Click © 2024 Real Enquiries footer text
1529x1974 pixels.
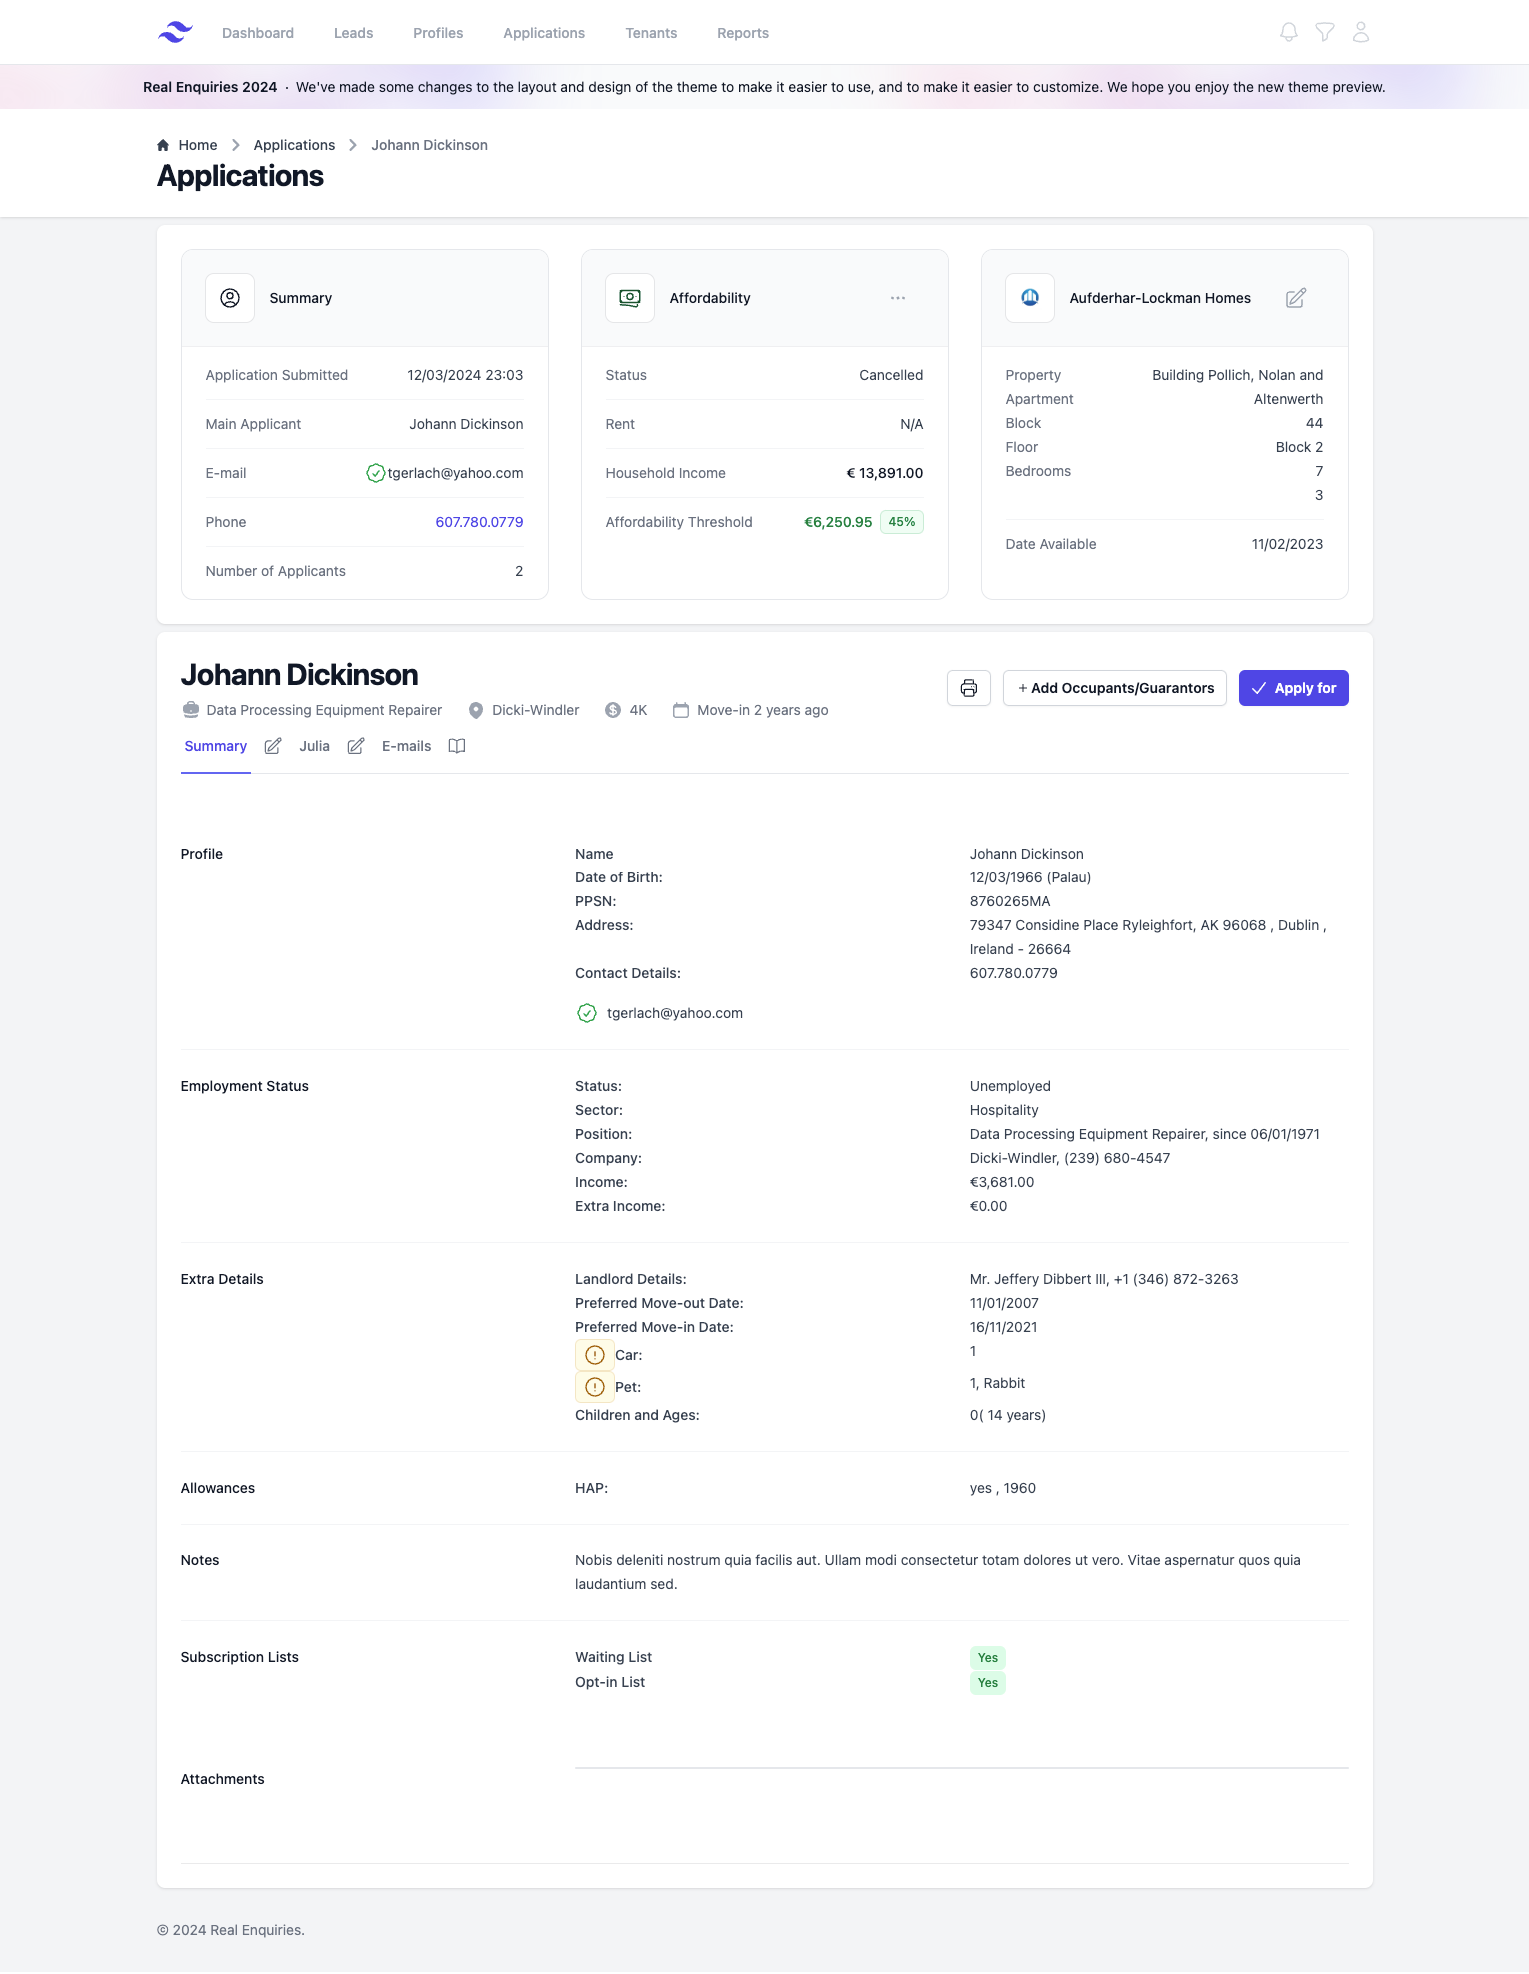click(231, 1930)
